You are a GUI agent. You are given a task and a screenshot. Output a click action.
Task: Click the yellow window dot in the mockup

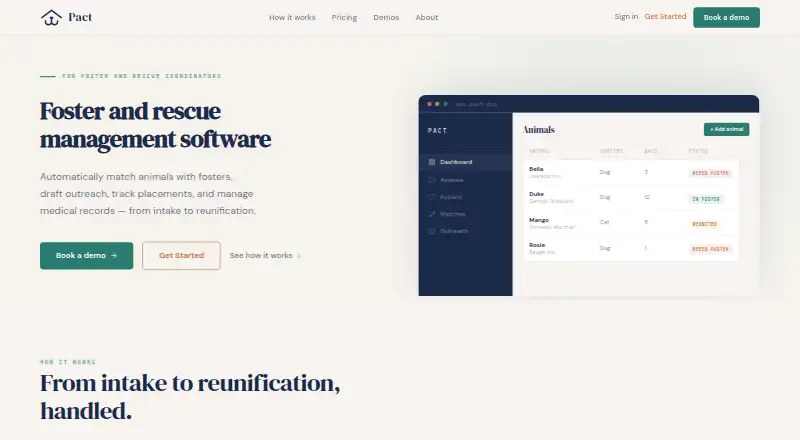pyautogui.click(x=437, y=104)
